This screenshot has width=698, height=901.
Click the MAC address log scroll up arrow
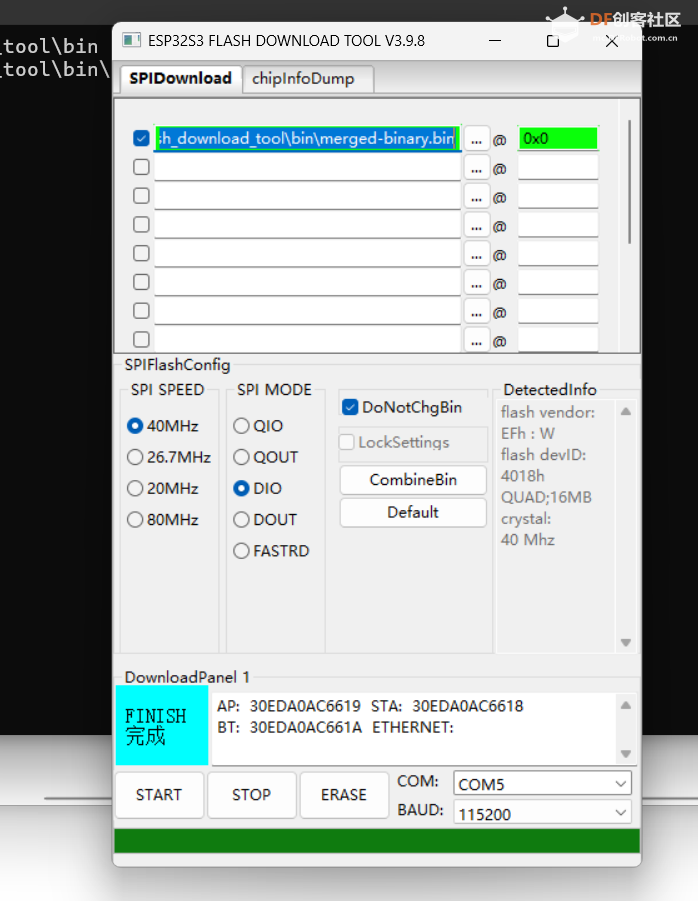(626, 705)
